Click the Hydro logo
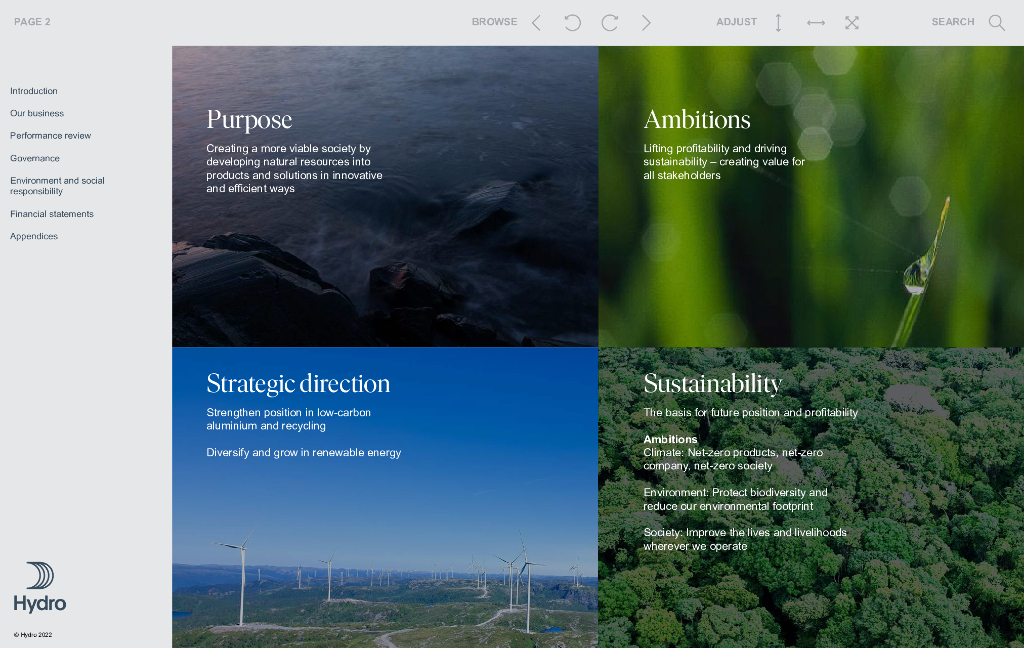This screenshot has width=1024, height=648. pyautogui.click(x=40, y=587)
